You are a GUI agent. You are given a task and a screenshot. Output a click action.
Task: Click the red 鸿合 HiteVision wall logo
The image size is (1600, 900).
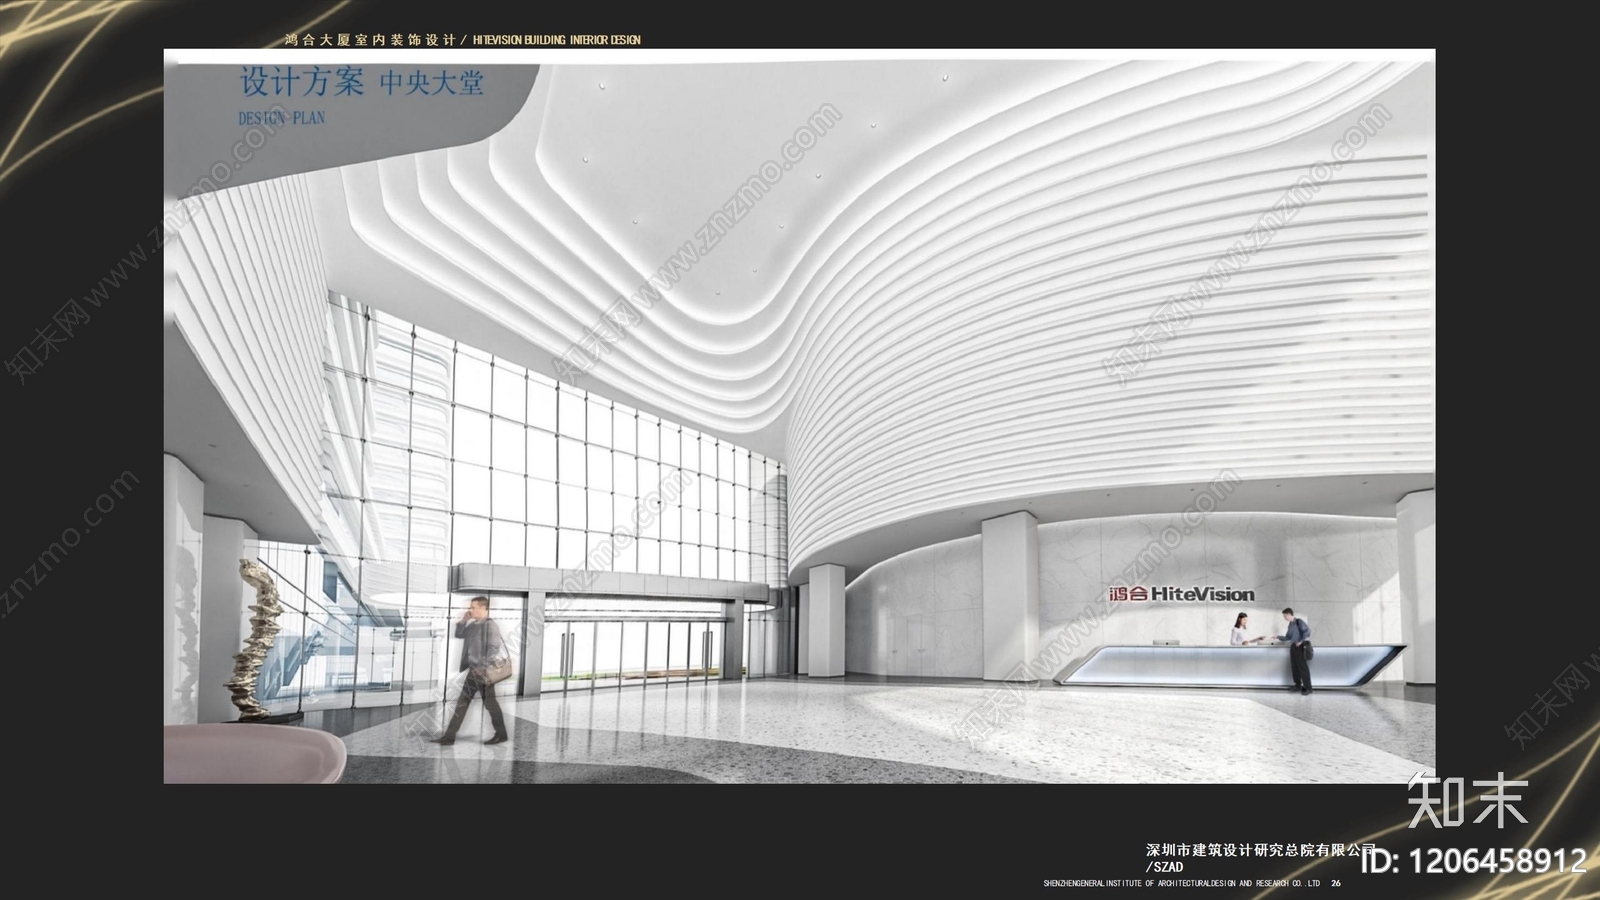(x=1181, y=594)
